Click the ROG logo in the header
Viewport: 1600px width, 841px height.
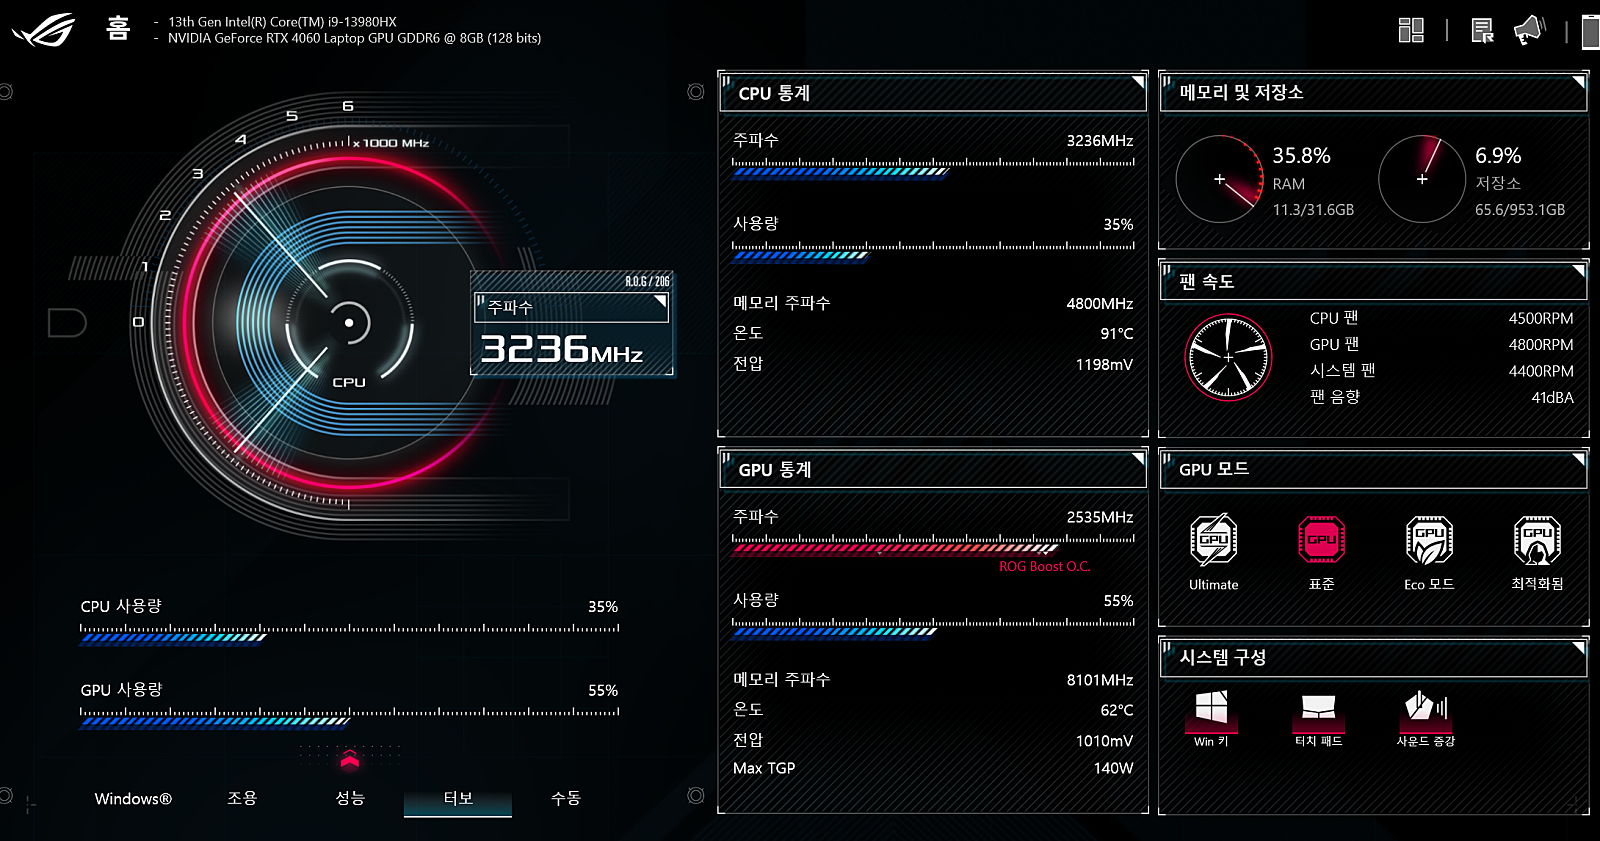(x=43, y=30)
